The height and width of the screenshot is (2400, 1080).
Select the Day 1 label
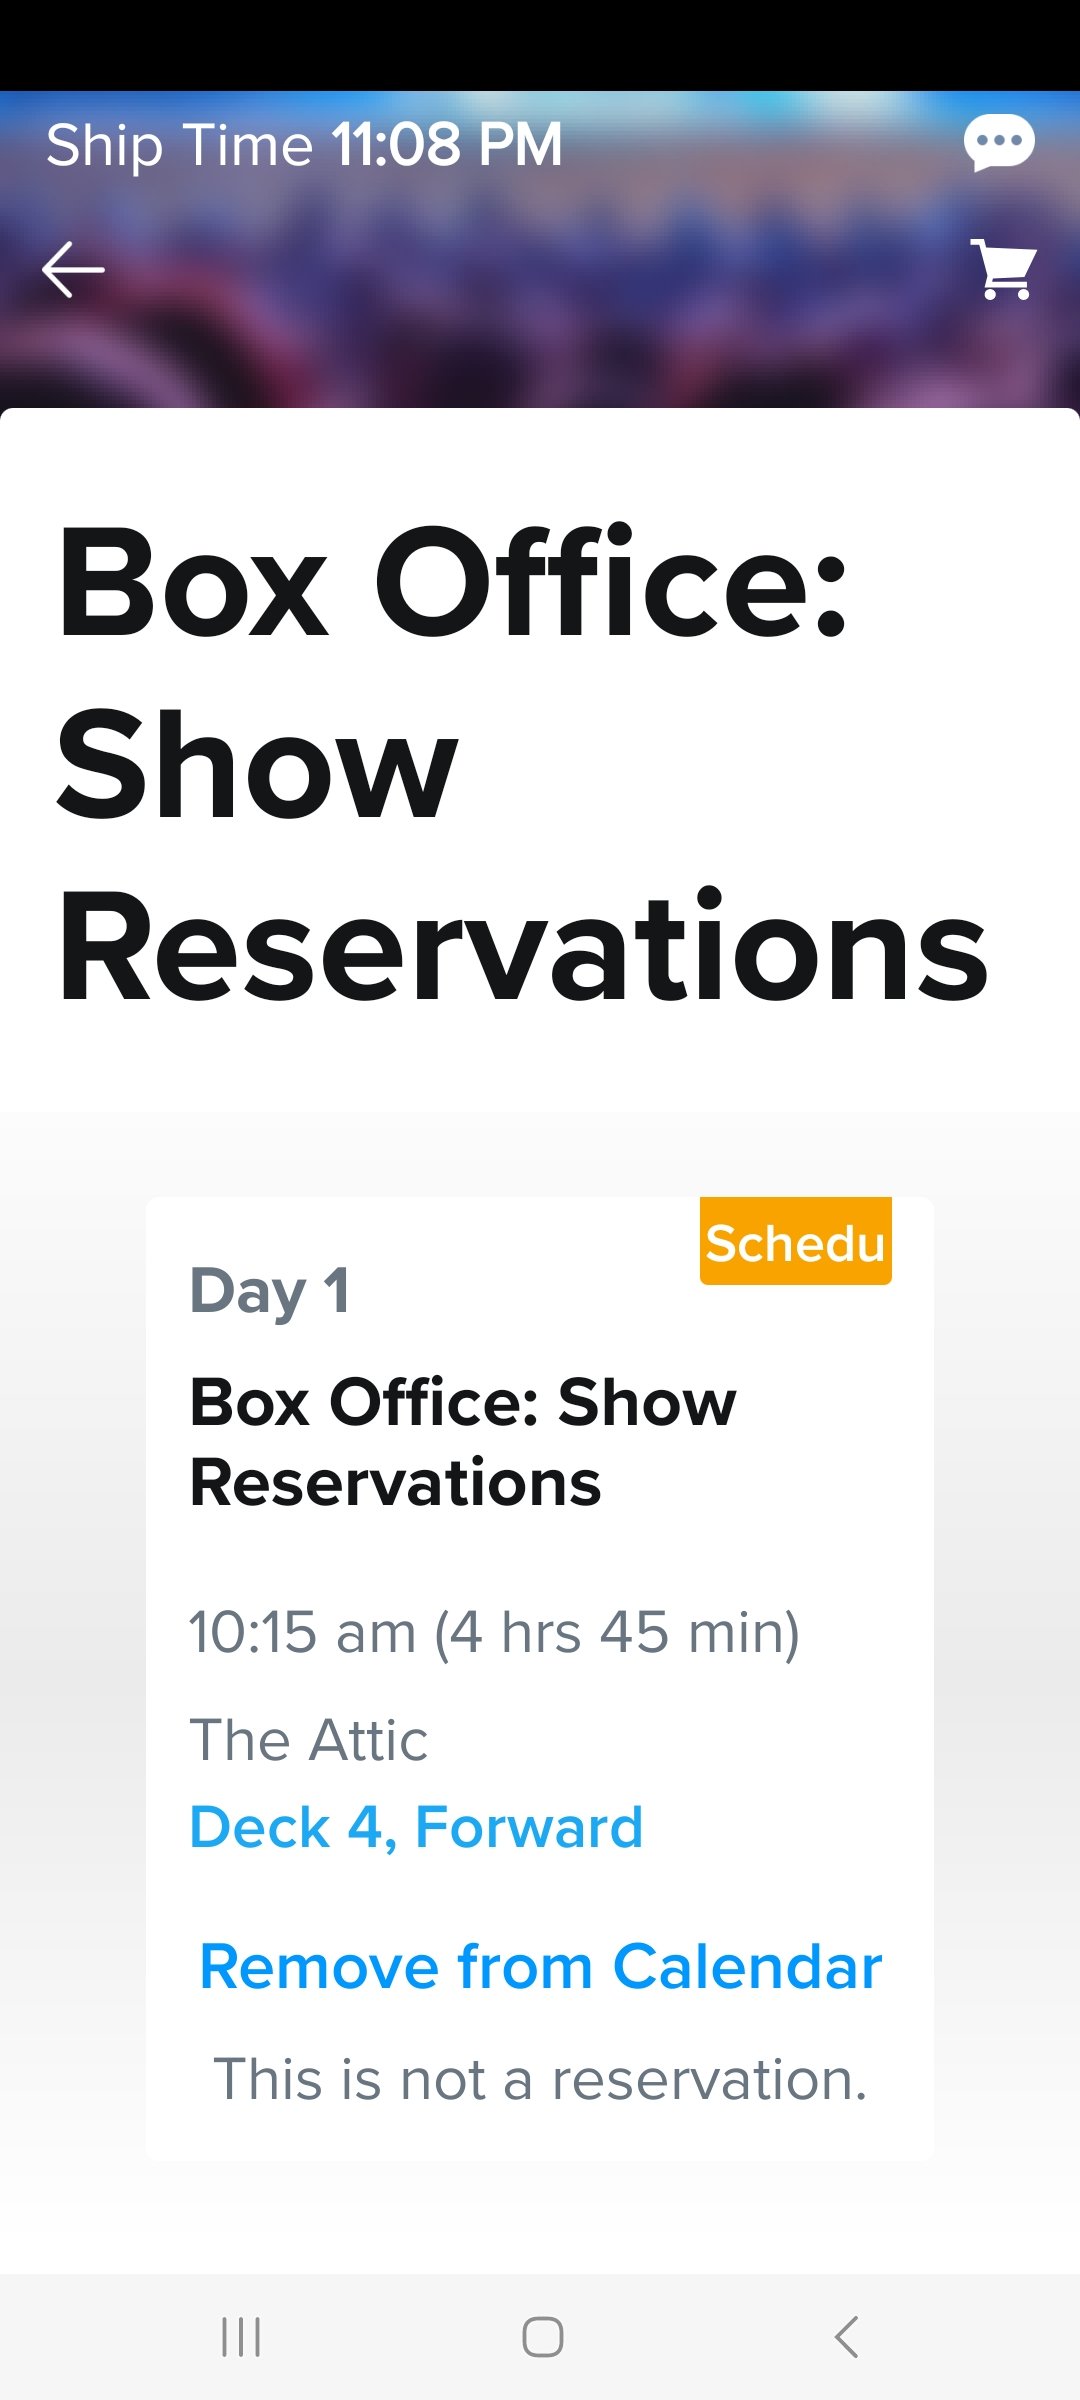[x=269, y=1291]
